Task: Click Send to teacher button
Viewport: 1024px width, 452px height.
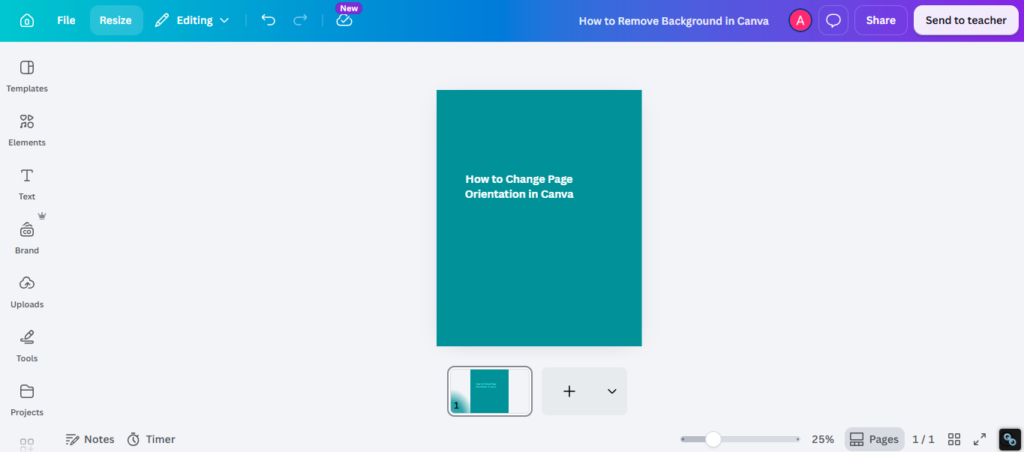Action: coord(966,20)
